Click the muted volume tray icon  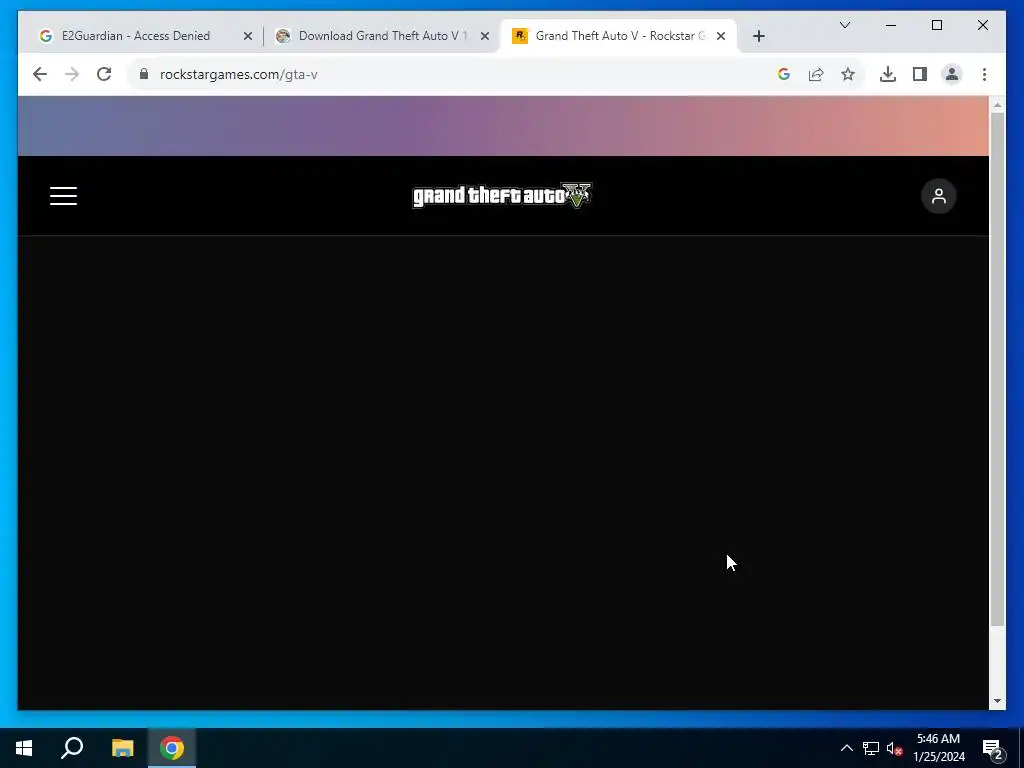point(894,748)
